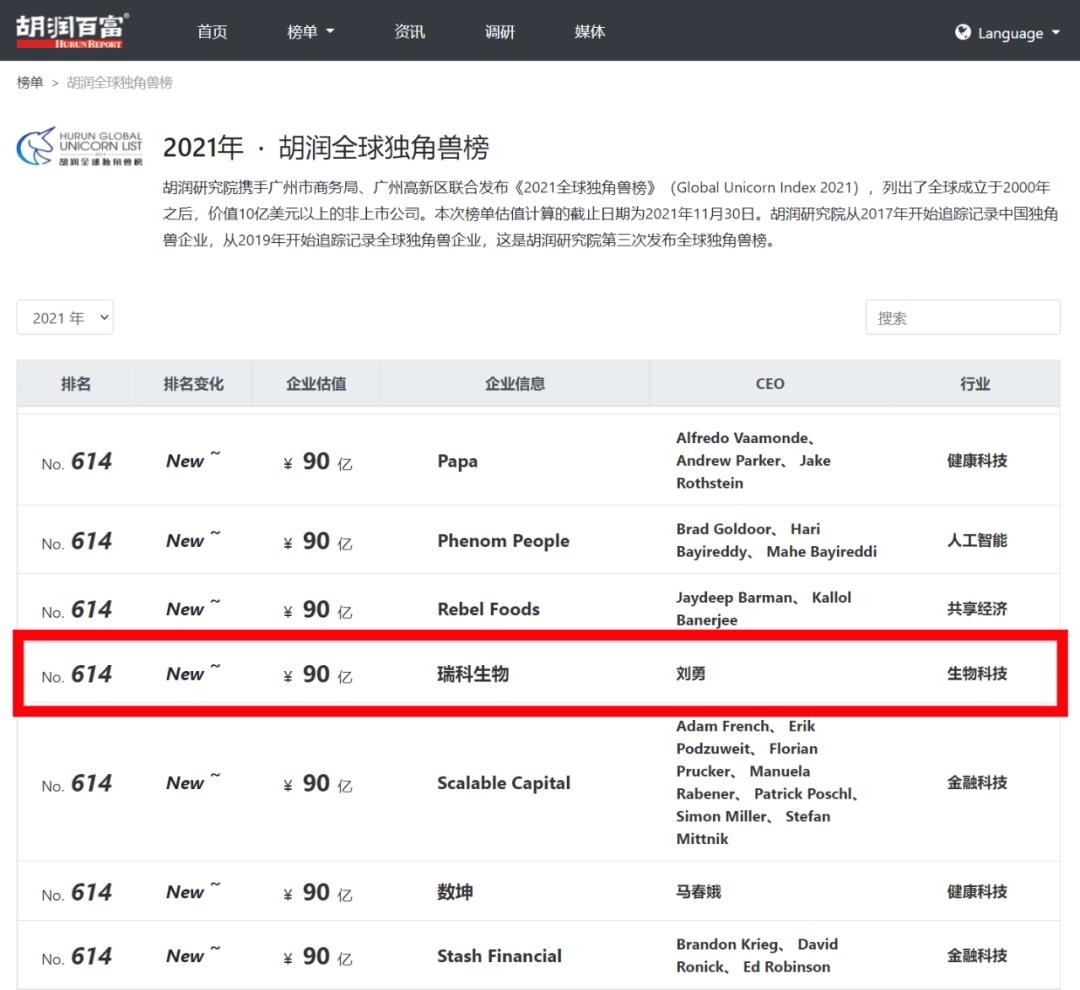Open the 2021 年 year selector

point(65,318)
